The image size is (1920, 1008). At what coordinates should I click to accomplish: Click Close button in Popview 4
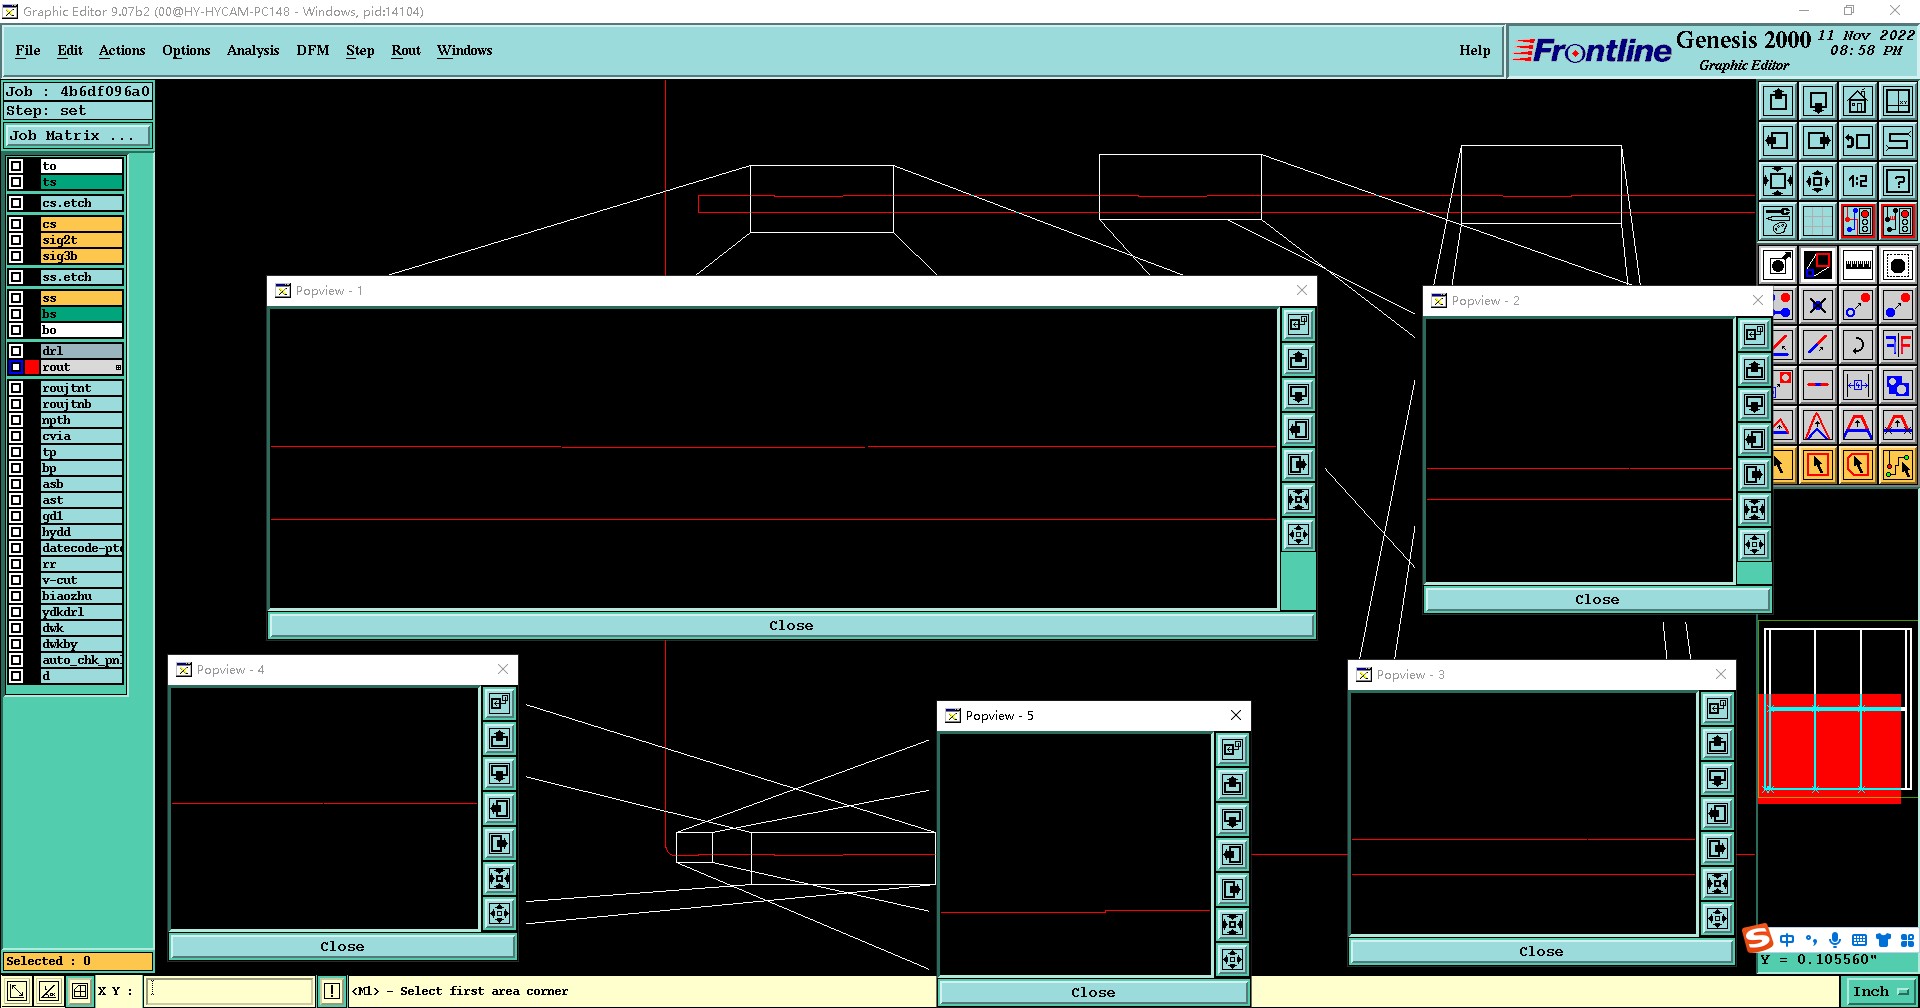[342, 946]
